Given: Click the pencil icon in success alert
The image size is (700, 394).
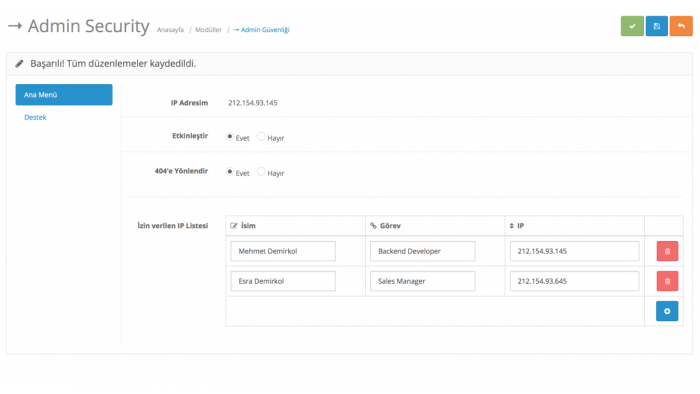Looking at the screenshot, I should point(19,63).
